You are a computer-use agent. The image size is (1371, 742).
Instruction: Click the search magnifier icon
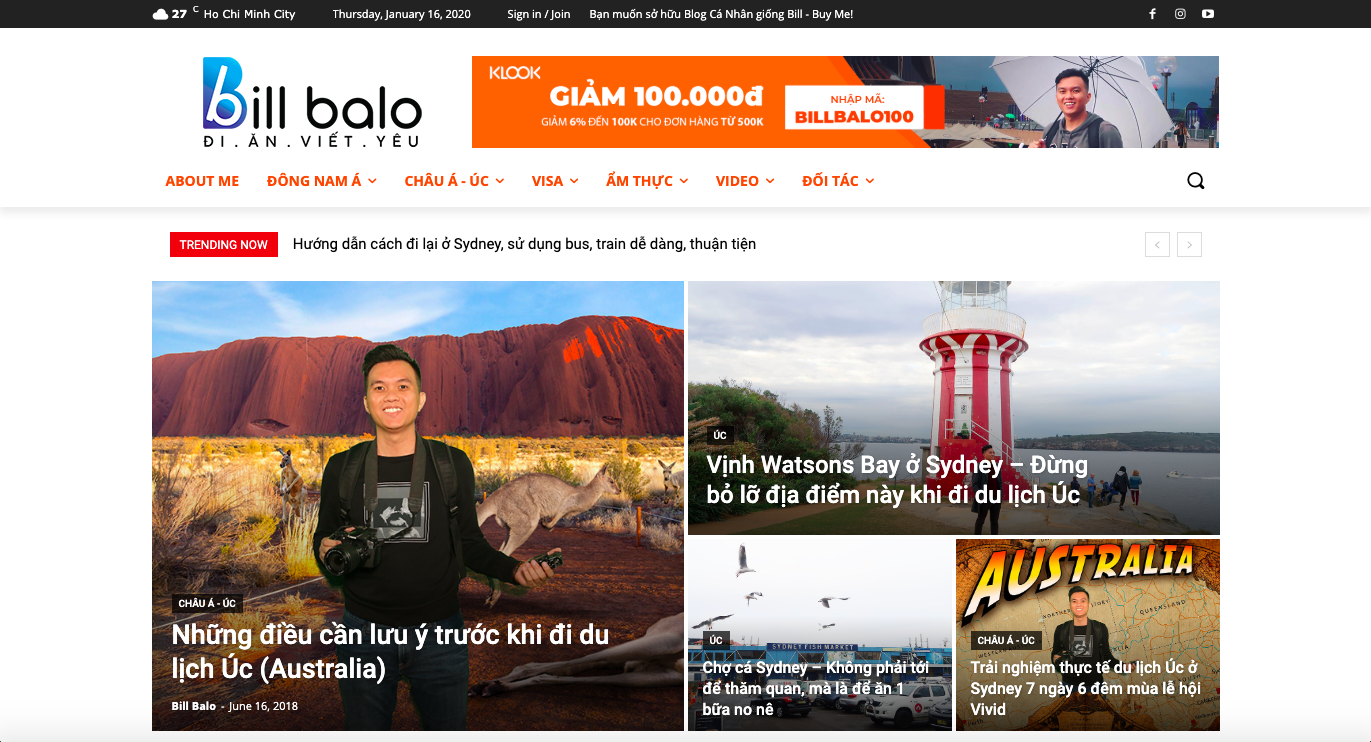pyautogui.click(x=1196, y=181)
